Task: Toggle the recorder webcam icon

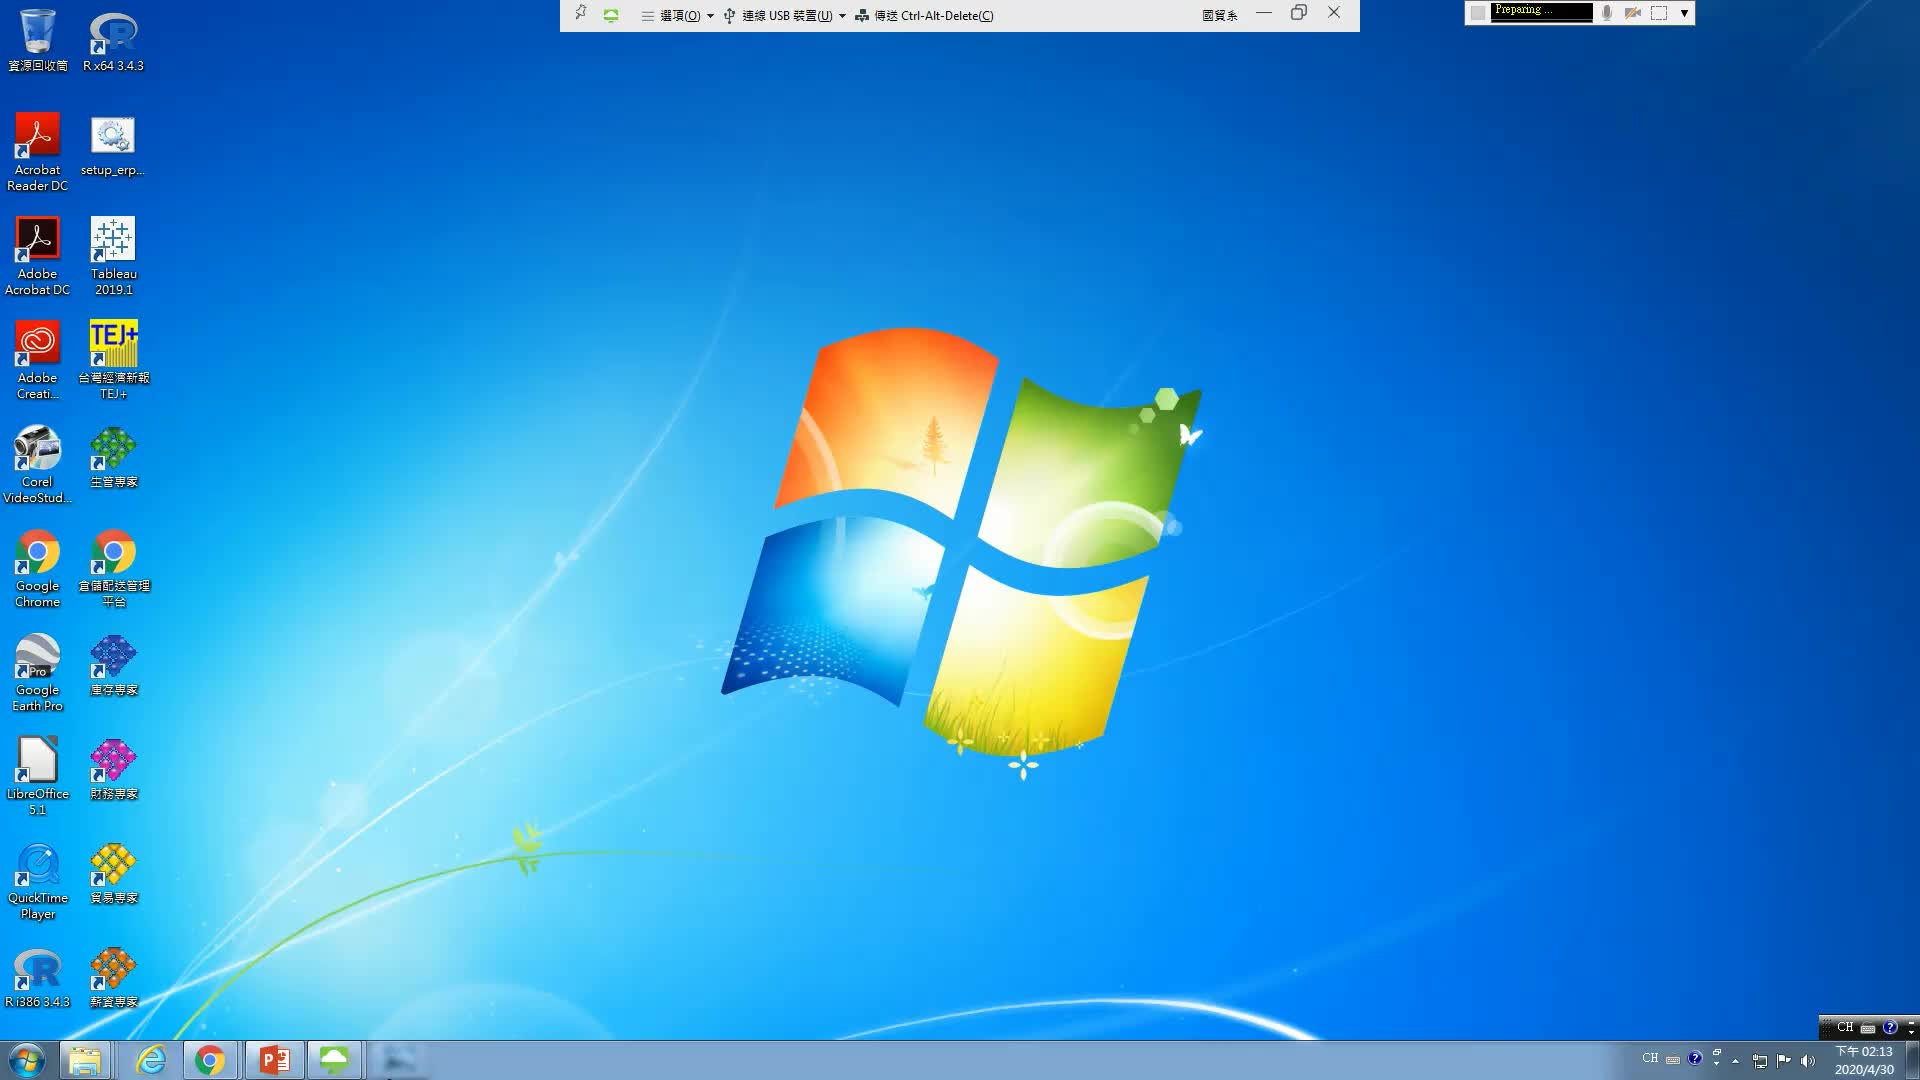Action: point(1633,13)
